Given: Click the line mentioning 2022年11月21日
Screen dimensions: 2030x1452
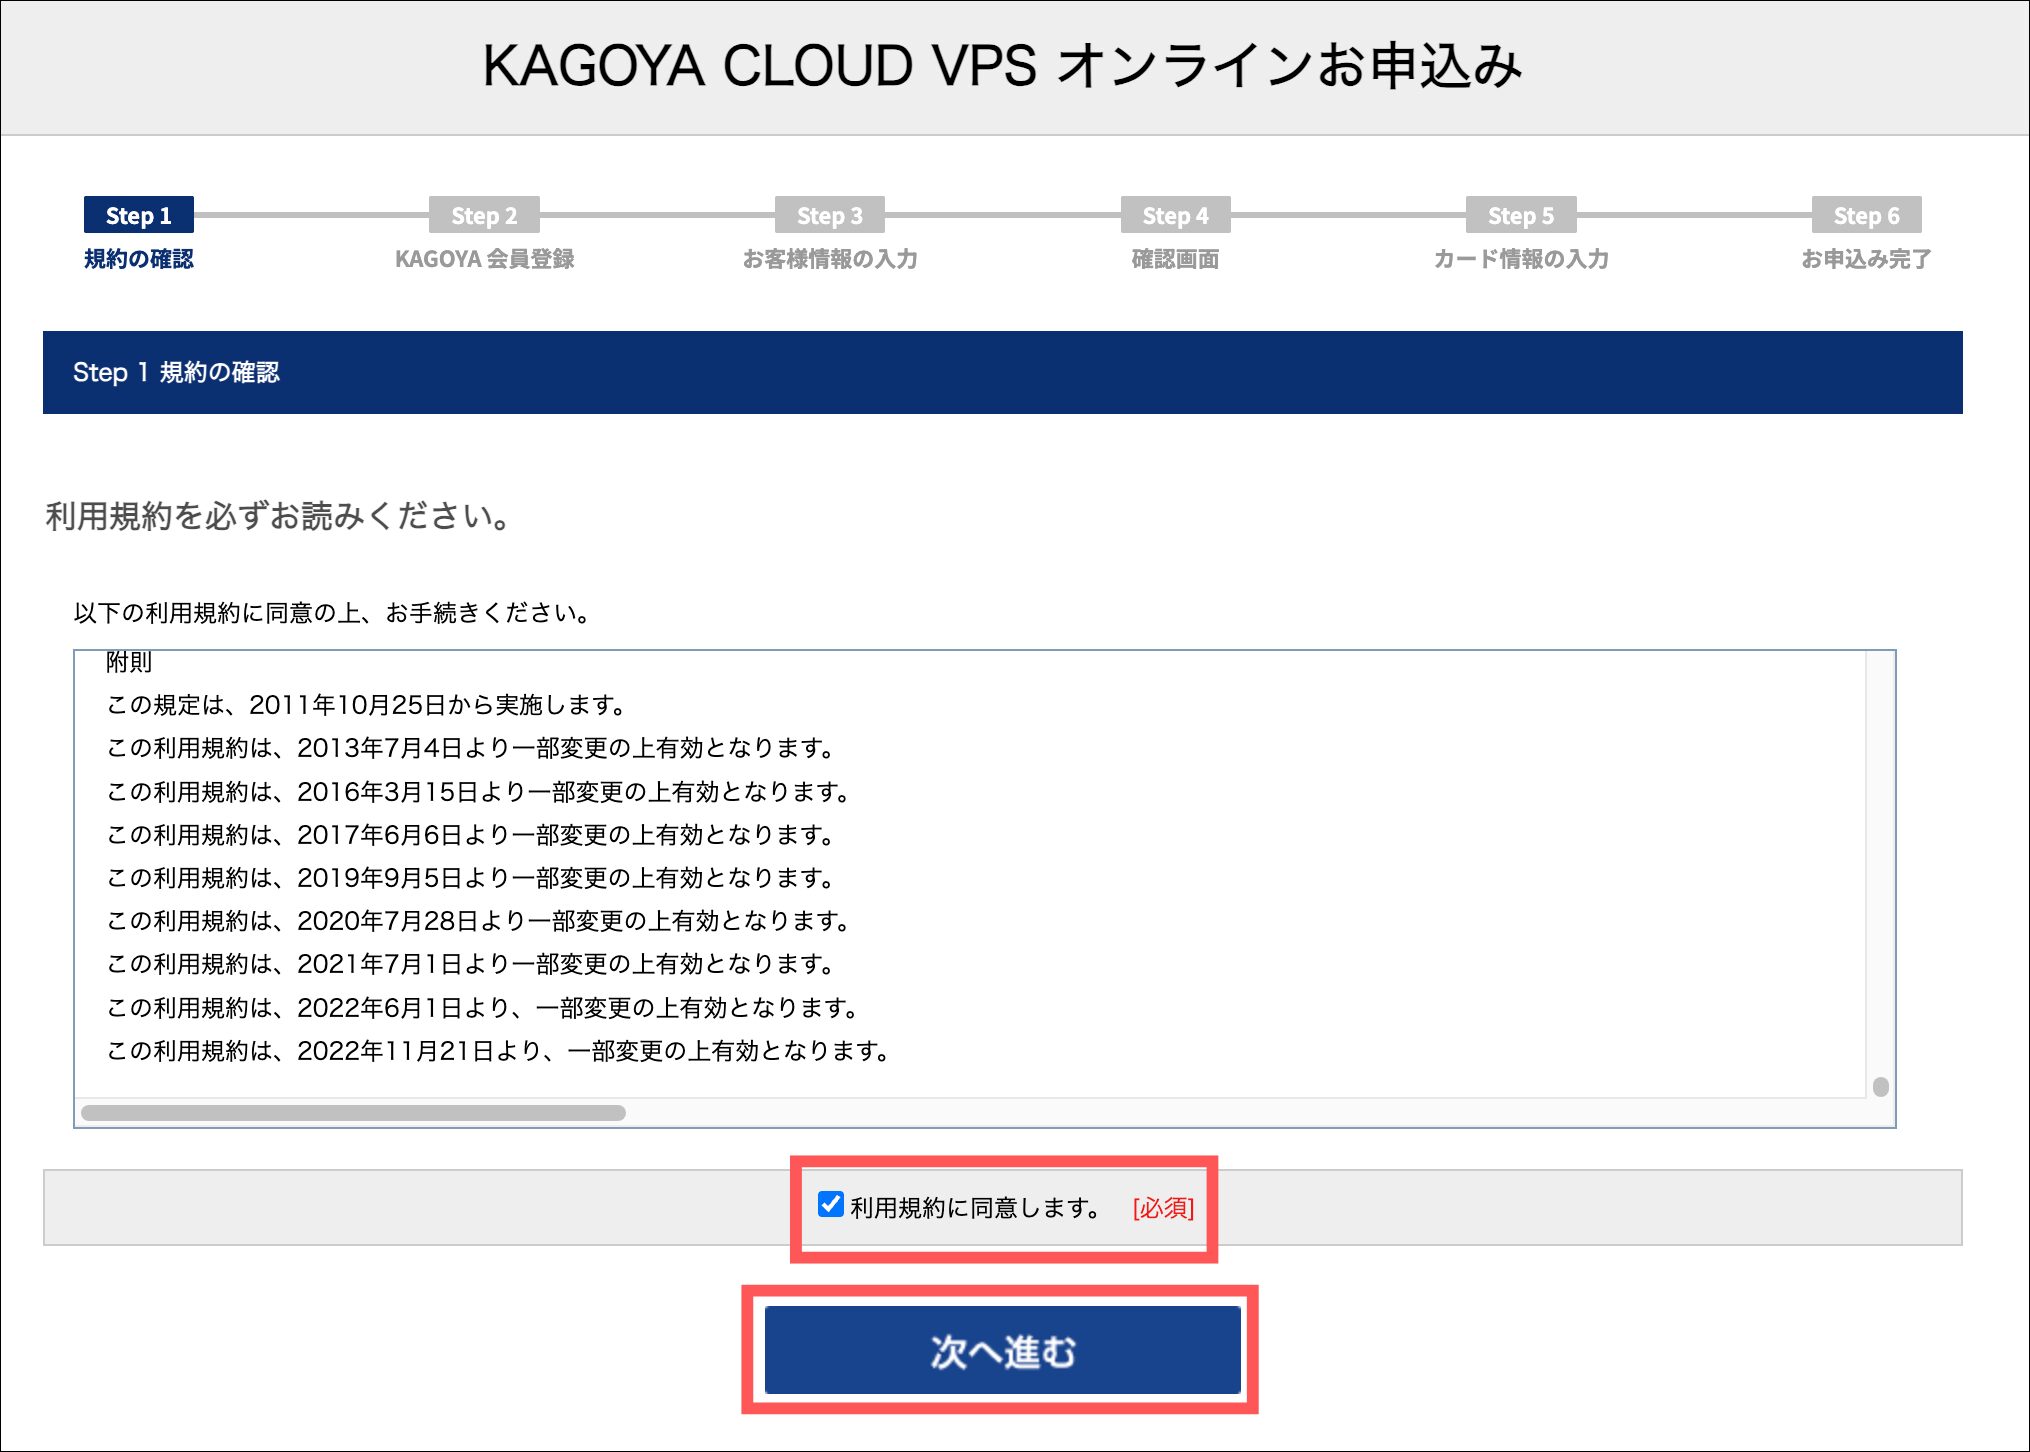Looking at the screenshot, I should pos(498,1051).
